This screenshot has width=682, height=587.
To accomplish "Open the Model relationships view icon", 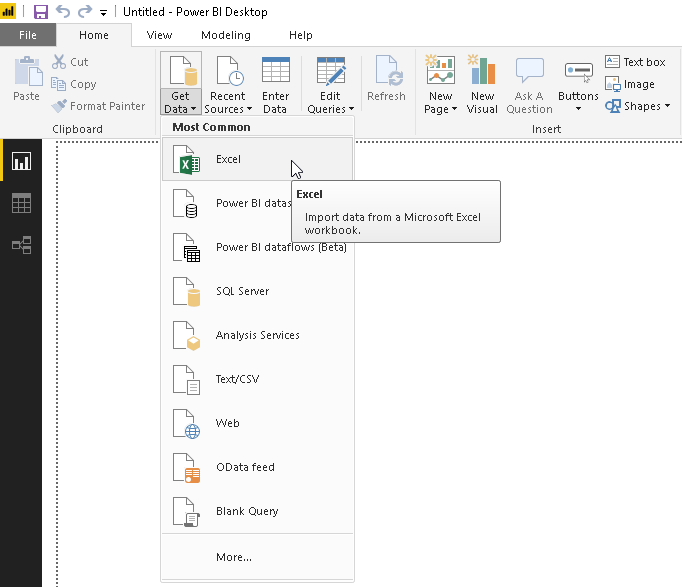I will coord(21,244).
